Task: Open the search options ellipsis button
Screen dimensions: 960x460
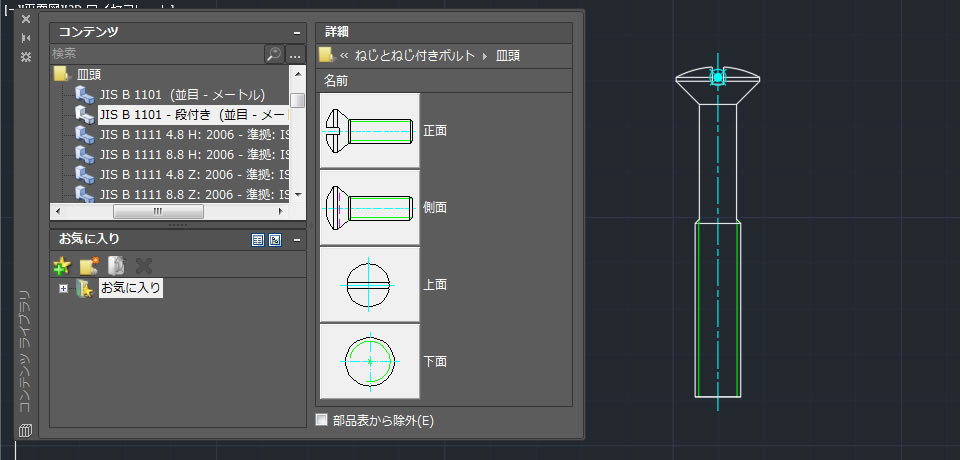Action: pos(296,54)
